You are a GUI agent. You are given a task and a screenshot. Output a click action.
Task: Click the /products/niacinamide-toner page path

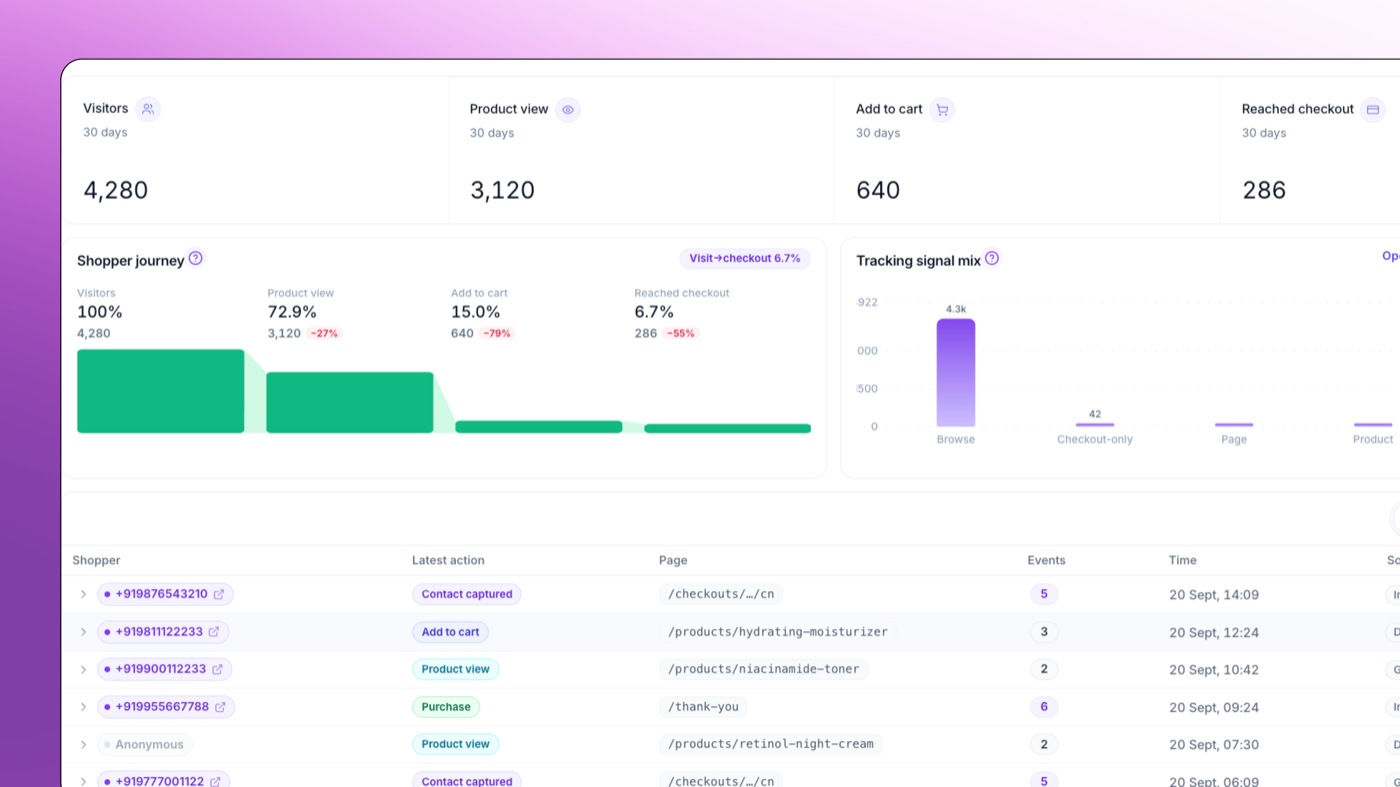[x=763, y=669]
